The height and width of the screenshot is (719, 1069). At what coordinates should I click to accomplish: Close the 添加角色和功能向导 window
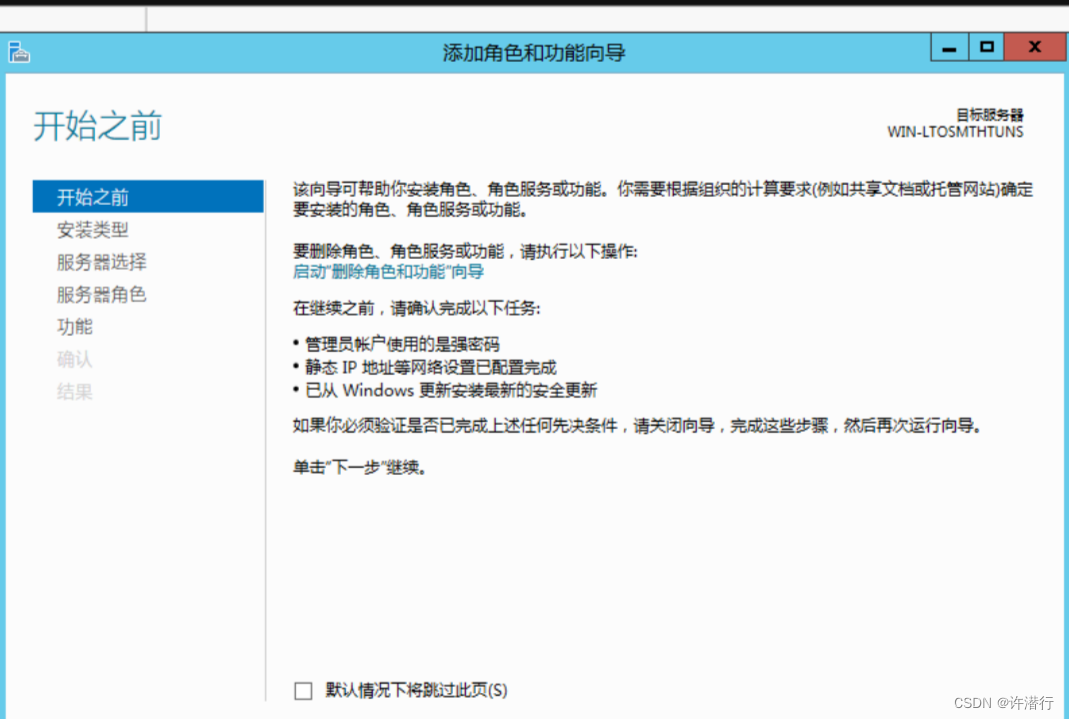click(1034, 47)
